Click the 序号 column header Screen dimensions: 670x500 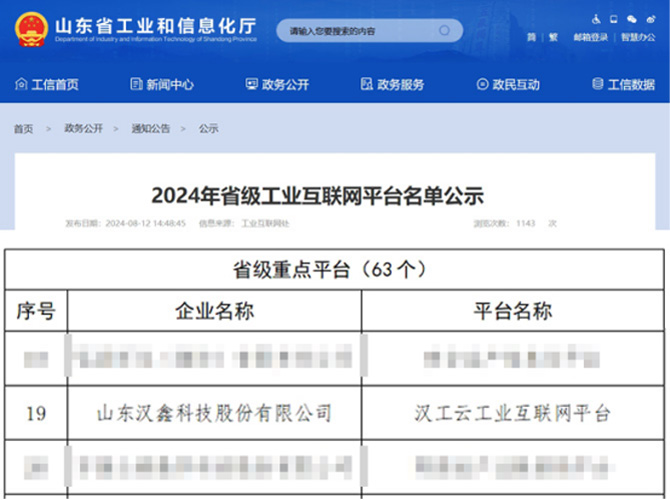(36, 311)
